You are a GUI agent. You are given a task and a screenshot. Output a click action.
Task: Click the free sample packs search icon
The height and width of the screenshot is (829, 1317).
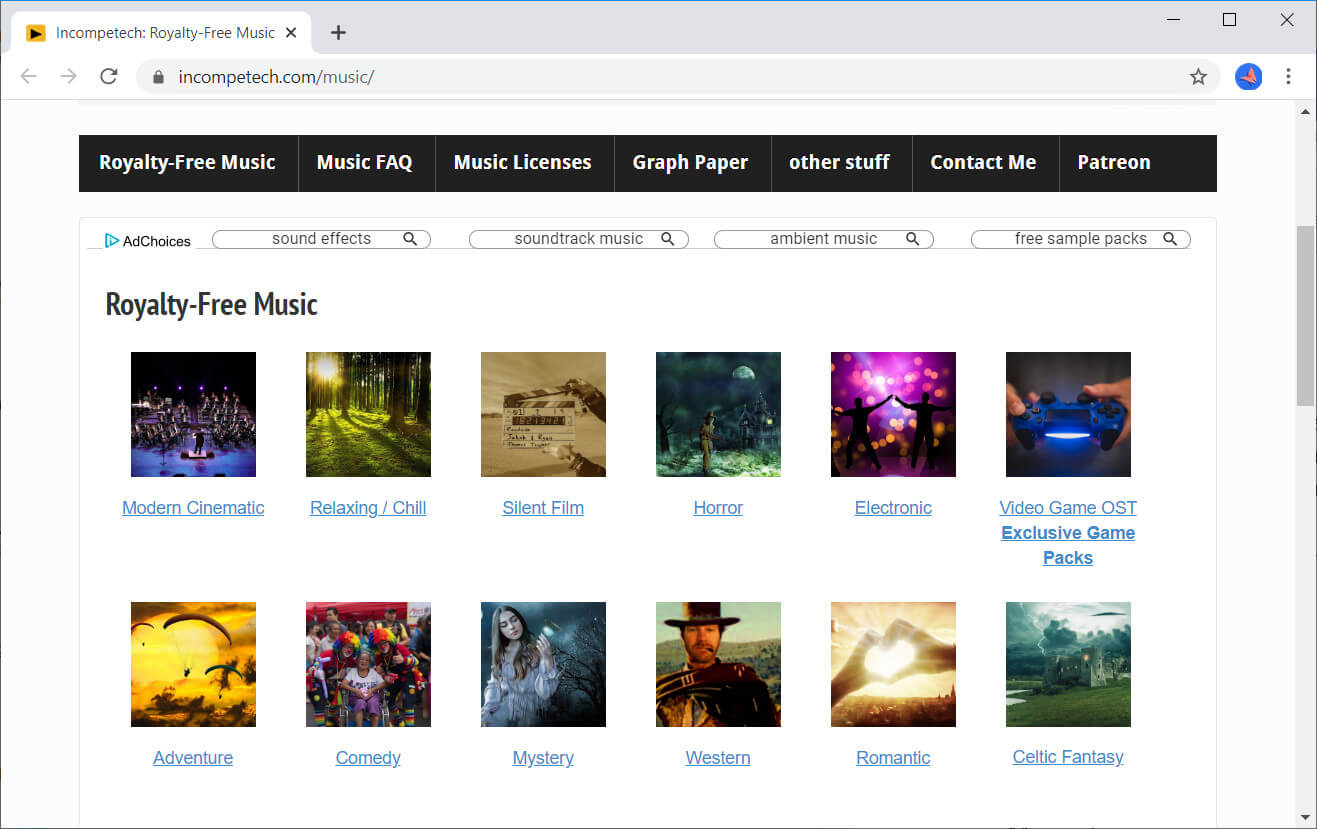(x=1170, y=238)
